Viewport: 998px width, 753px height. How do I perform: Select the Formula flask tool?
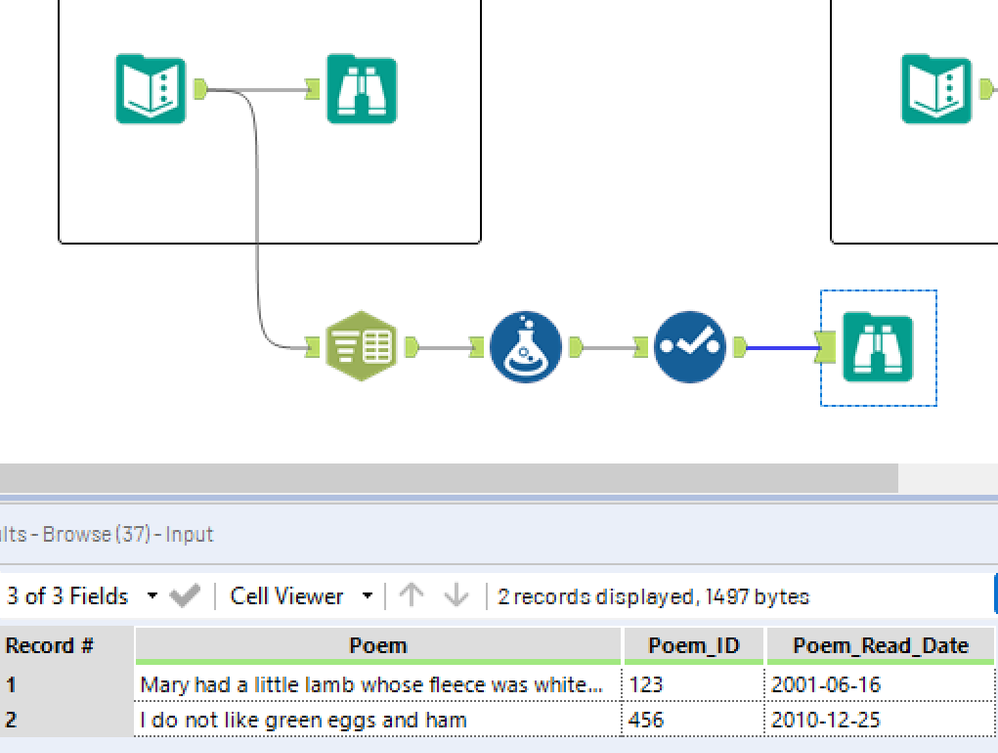[x=526, y=347]
